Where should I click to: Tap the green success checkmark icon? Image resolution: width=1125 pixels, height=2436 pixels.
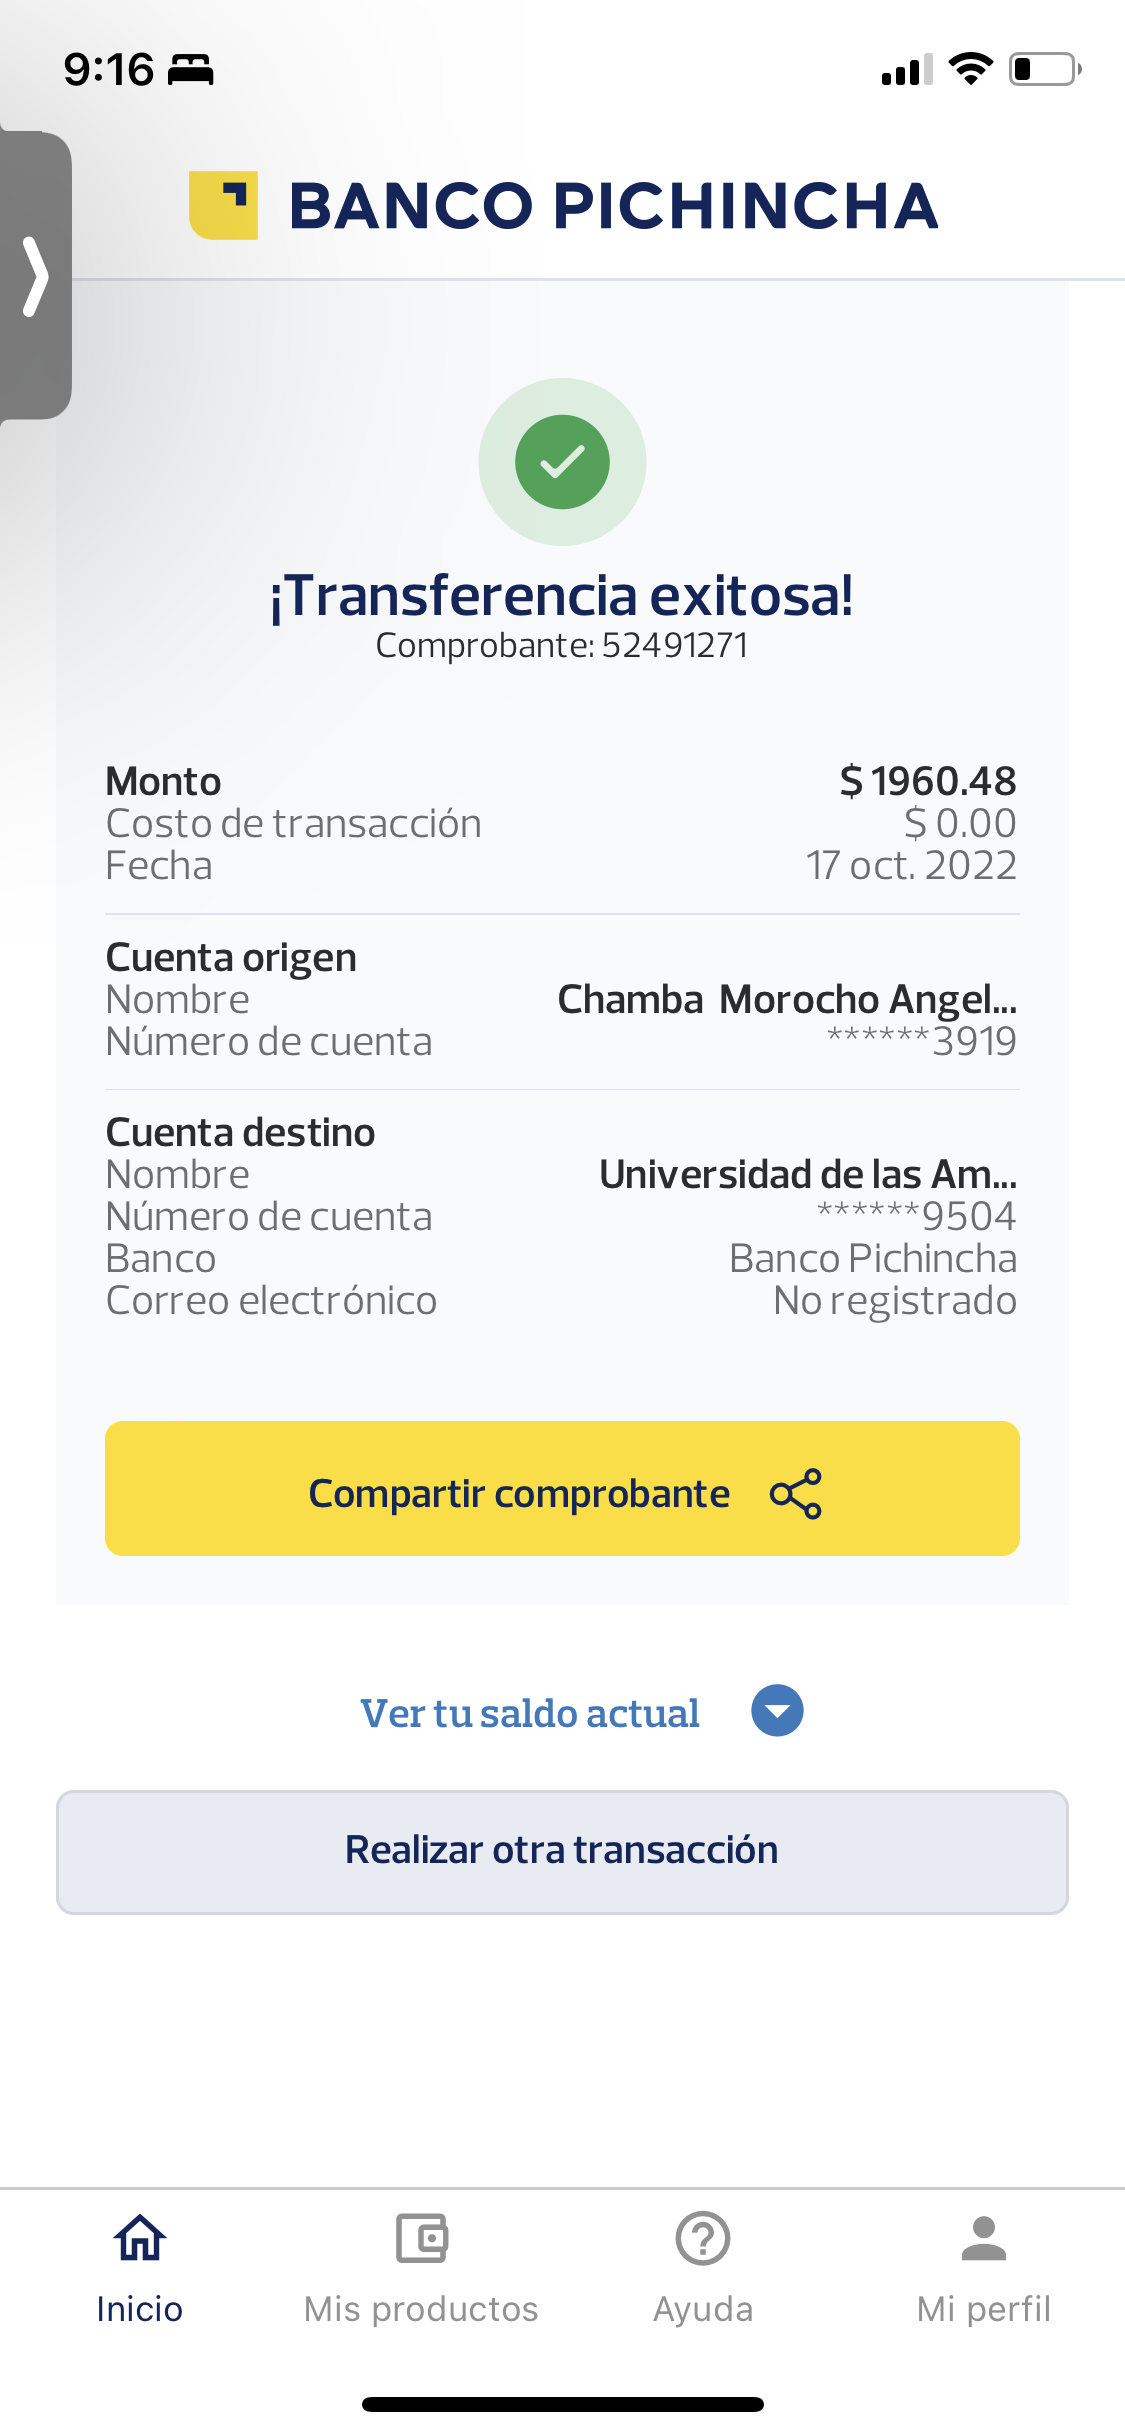coord(562,462)
